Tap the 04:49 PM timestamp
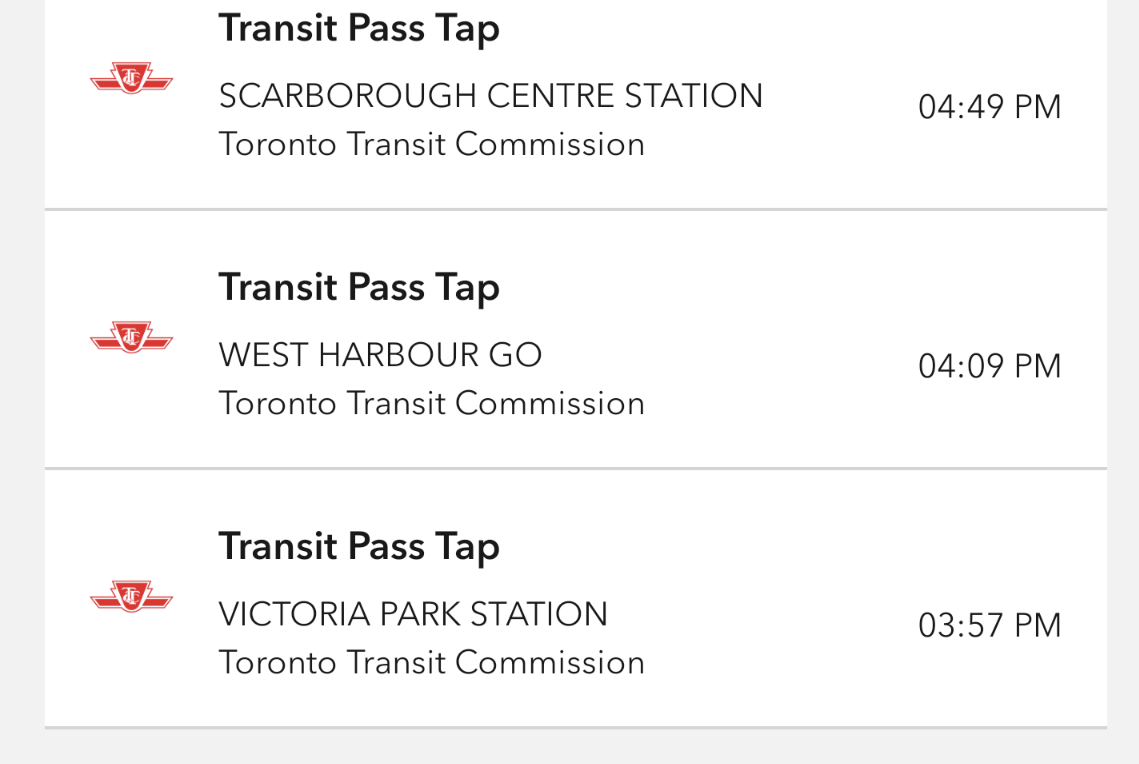The width and height of the screenshot is (1139, 764). tap(989, 107)
